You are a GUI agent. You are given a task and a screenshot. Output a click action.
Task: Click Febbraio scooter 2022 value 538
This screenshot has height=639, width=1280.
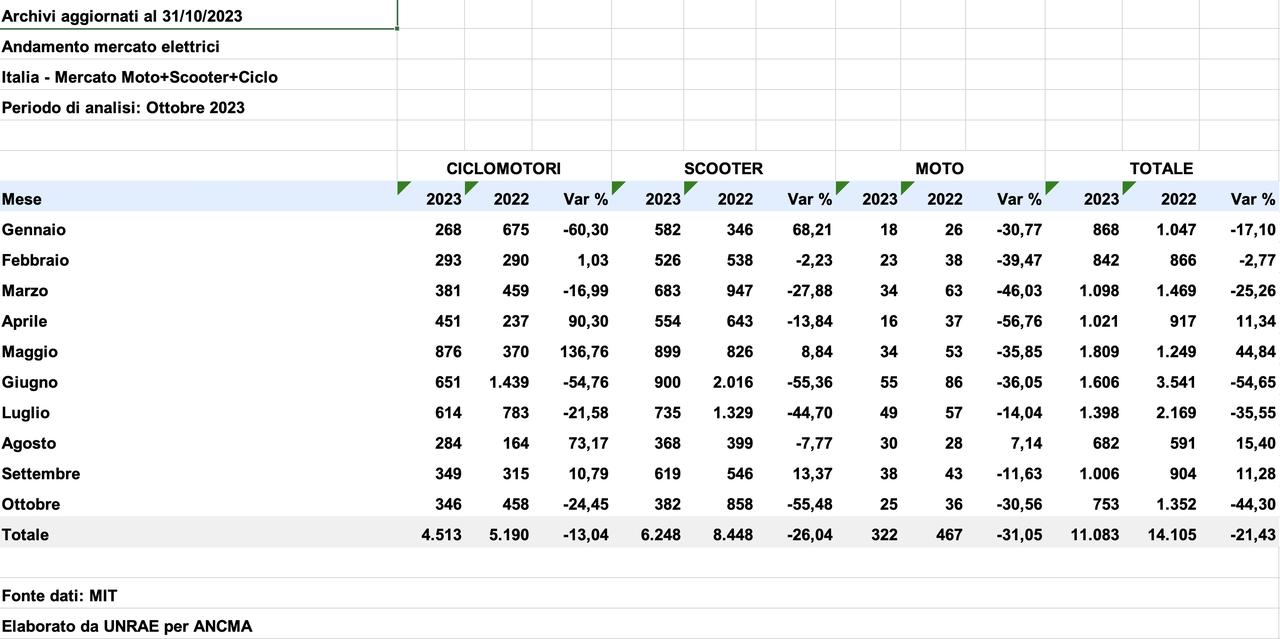coord(739,260)
